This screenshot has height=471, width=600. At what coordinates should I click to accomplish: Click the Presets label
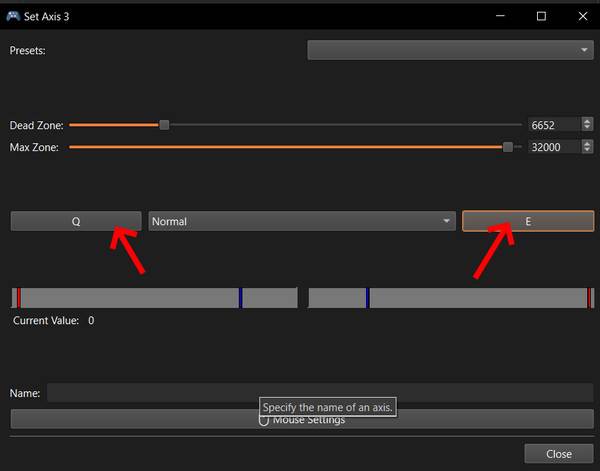click(x=28, y=50)
